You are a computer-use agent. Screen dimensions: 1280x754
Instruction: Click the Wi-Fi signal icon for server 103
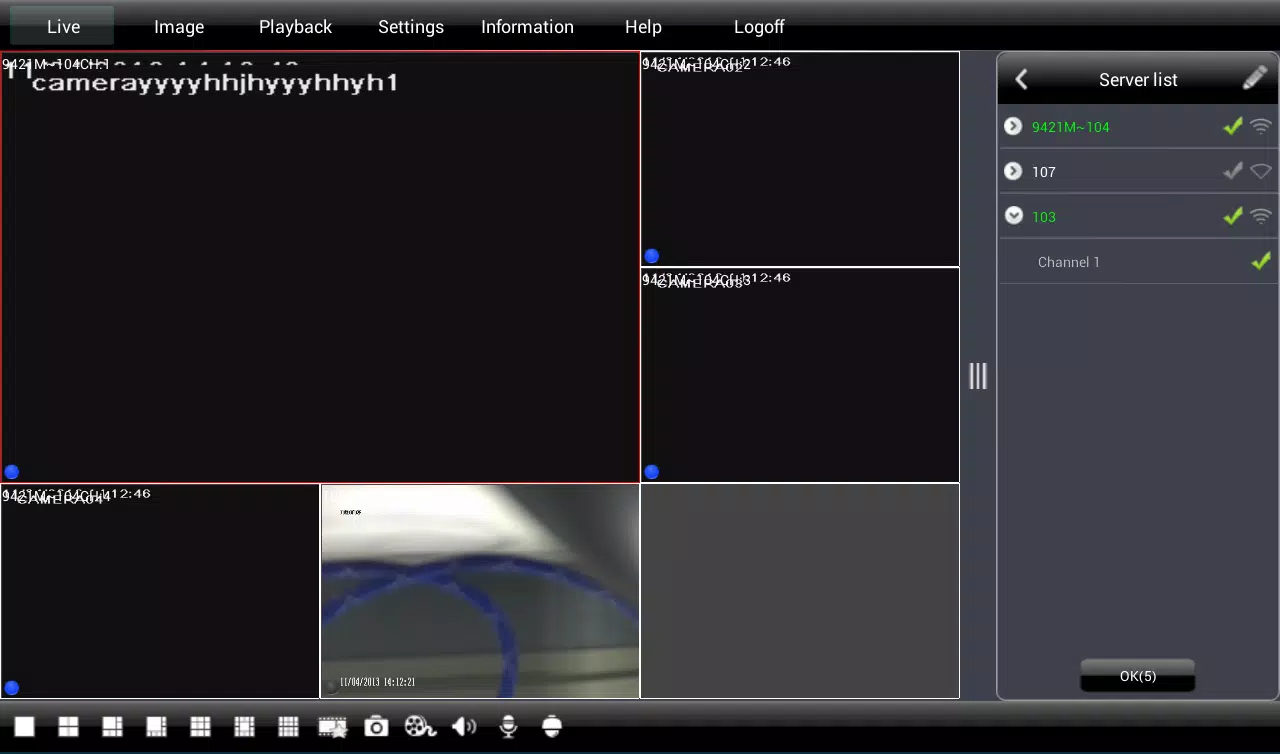[1261, 216]
